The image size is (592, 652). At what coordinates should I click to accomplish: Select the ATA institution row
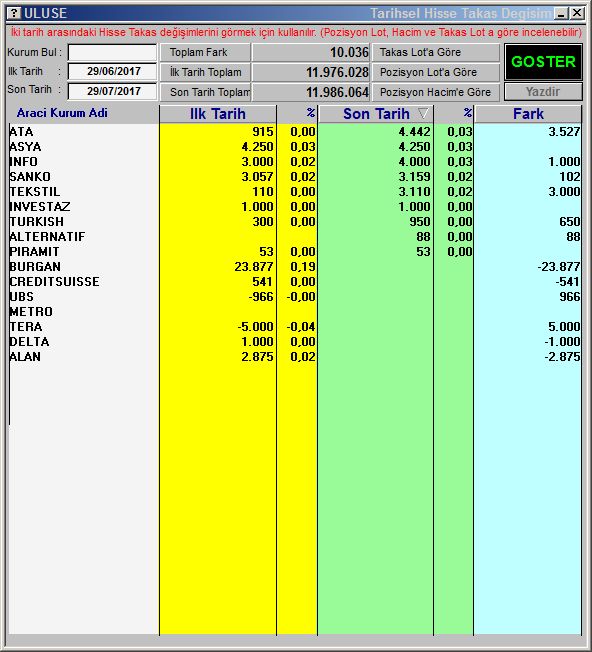coord(295,132)
